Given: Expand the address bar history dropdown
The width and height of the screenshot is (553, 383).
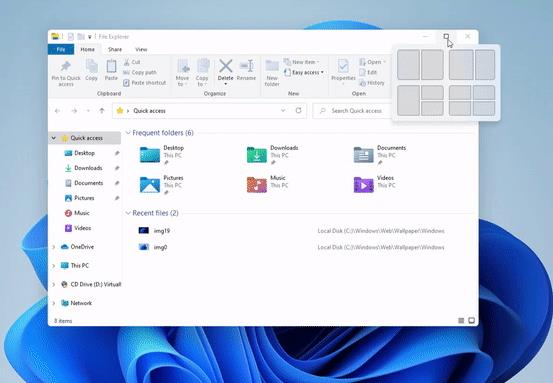Looking at the screenshot, I should click(x=283, y=111).
